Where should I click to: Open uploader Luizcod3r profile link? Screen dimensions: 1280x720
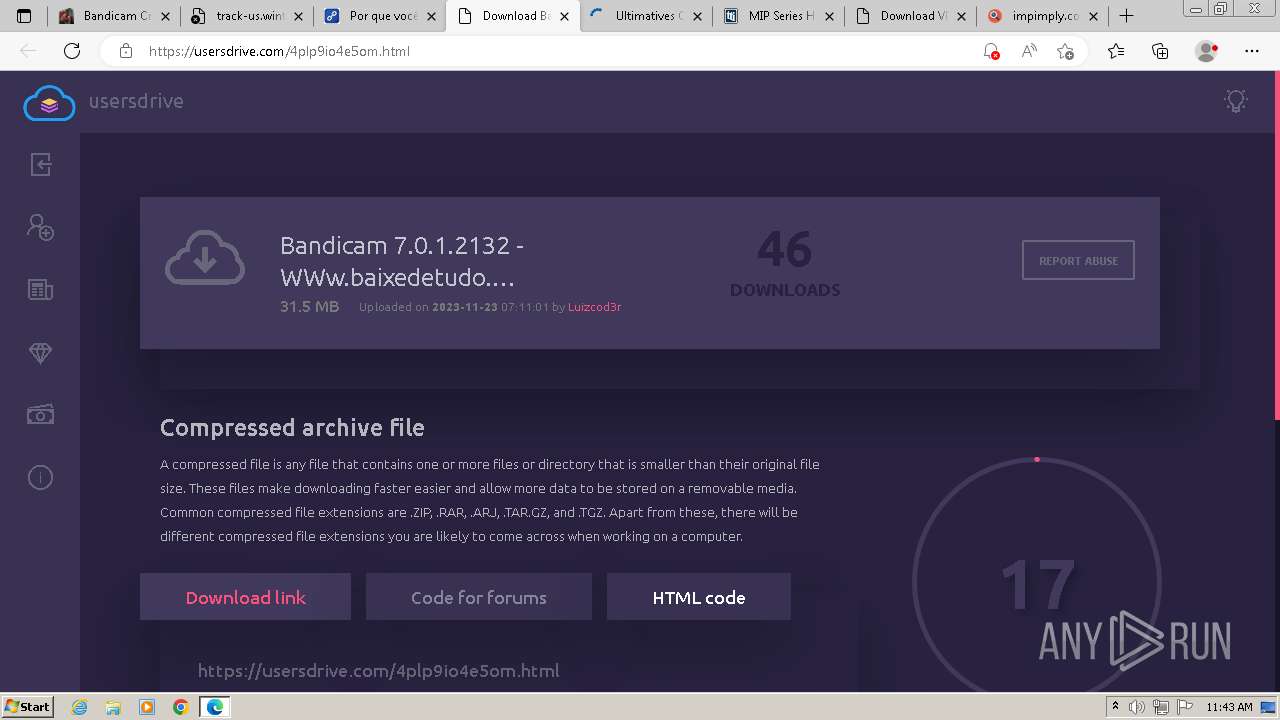point(594,307)
